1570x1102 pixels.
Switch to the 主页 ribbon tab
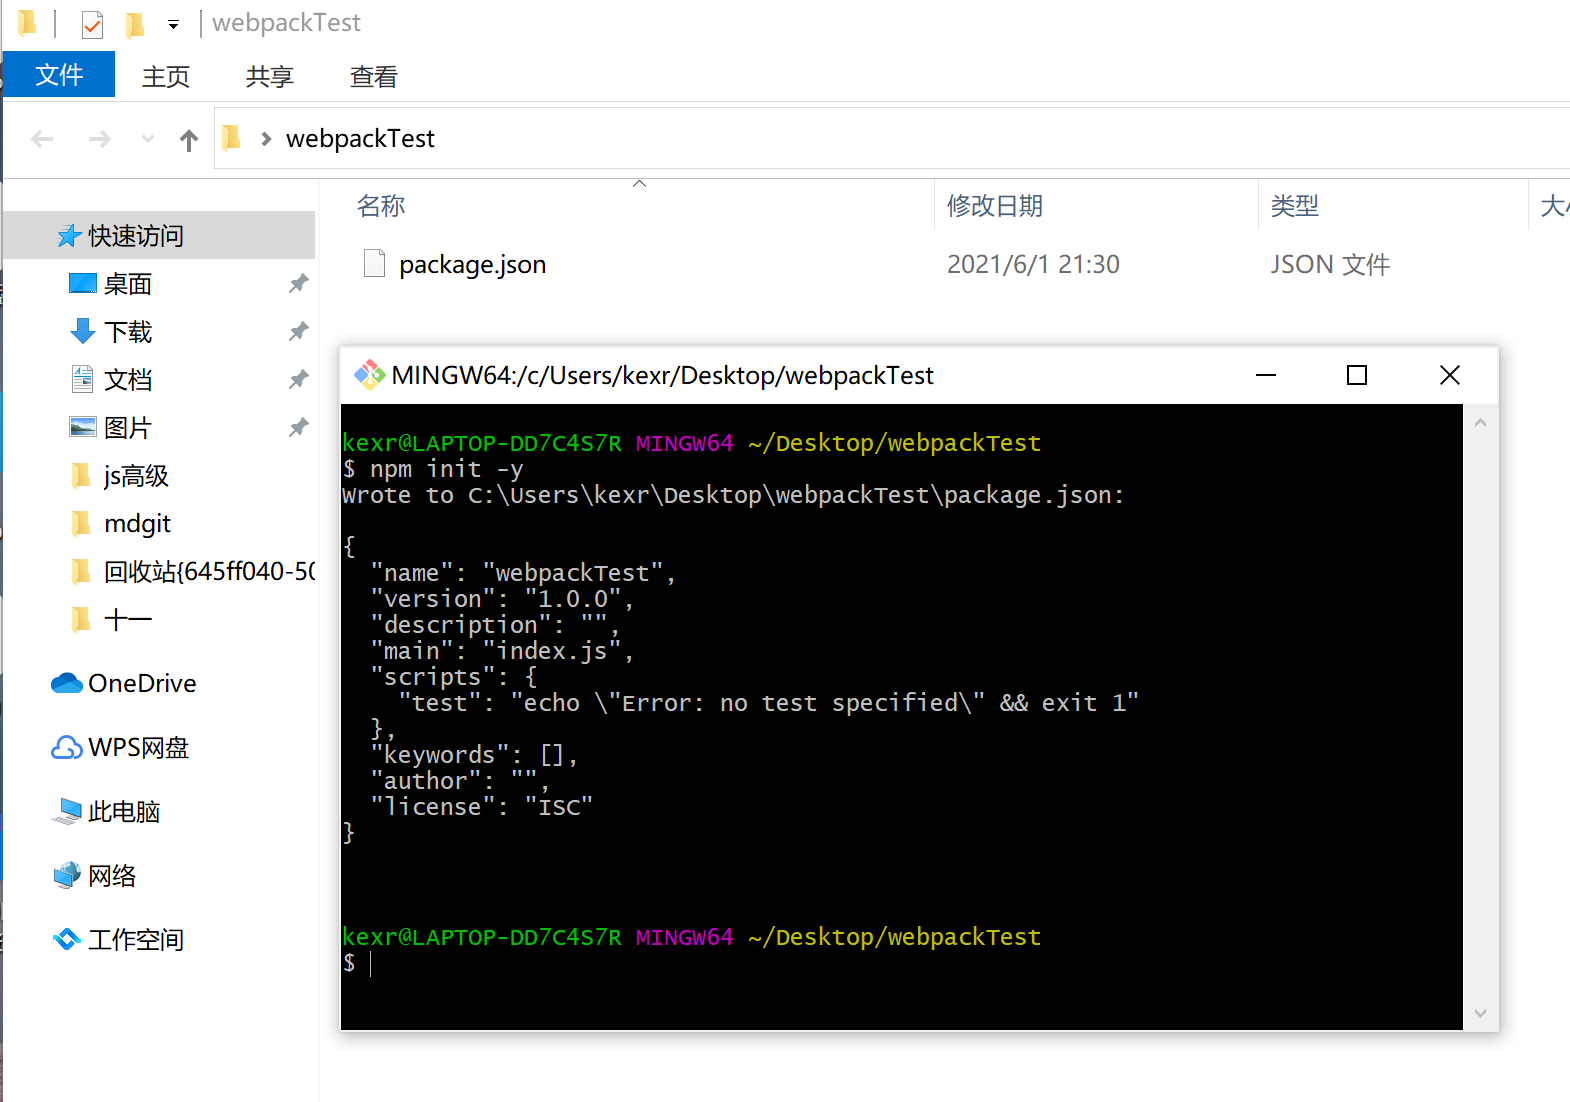point(166,77)
